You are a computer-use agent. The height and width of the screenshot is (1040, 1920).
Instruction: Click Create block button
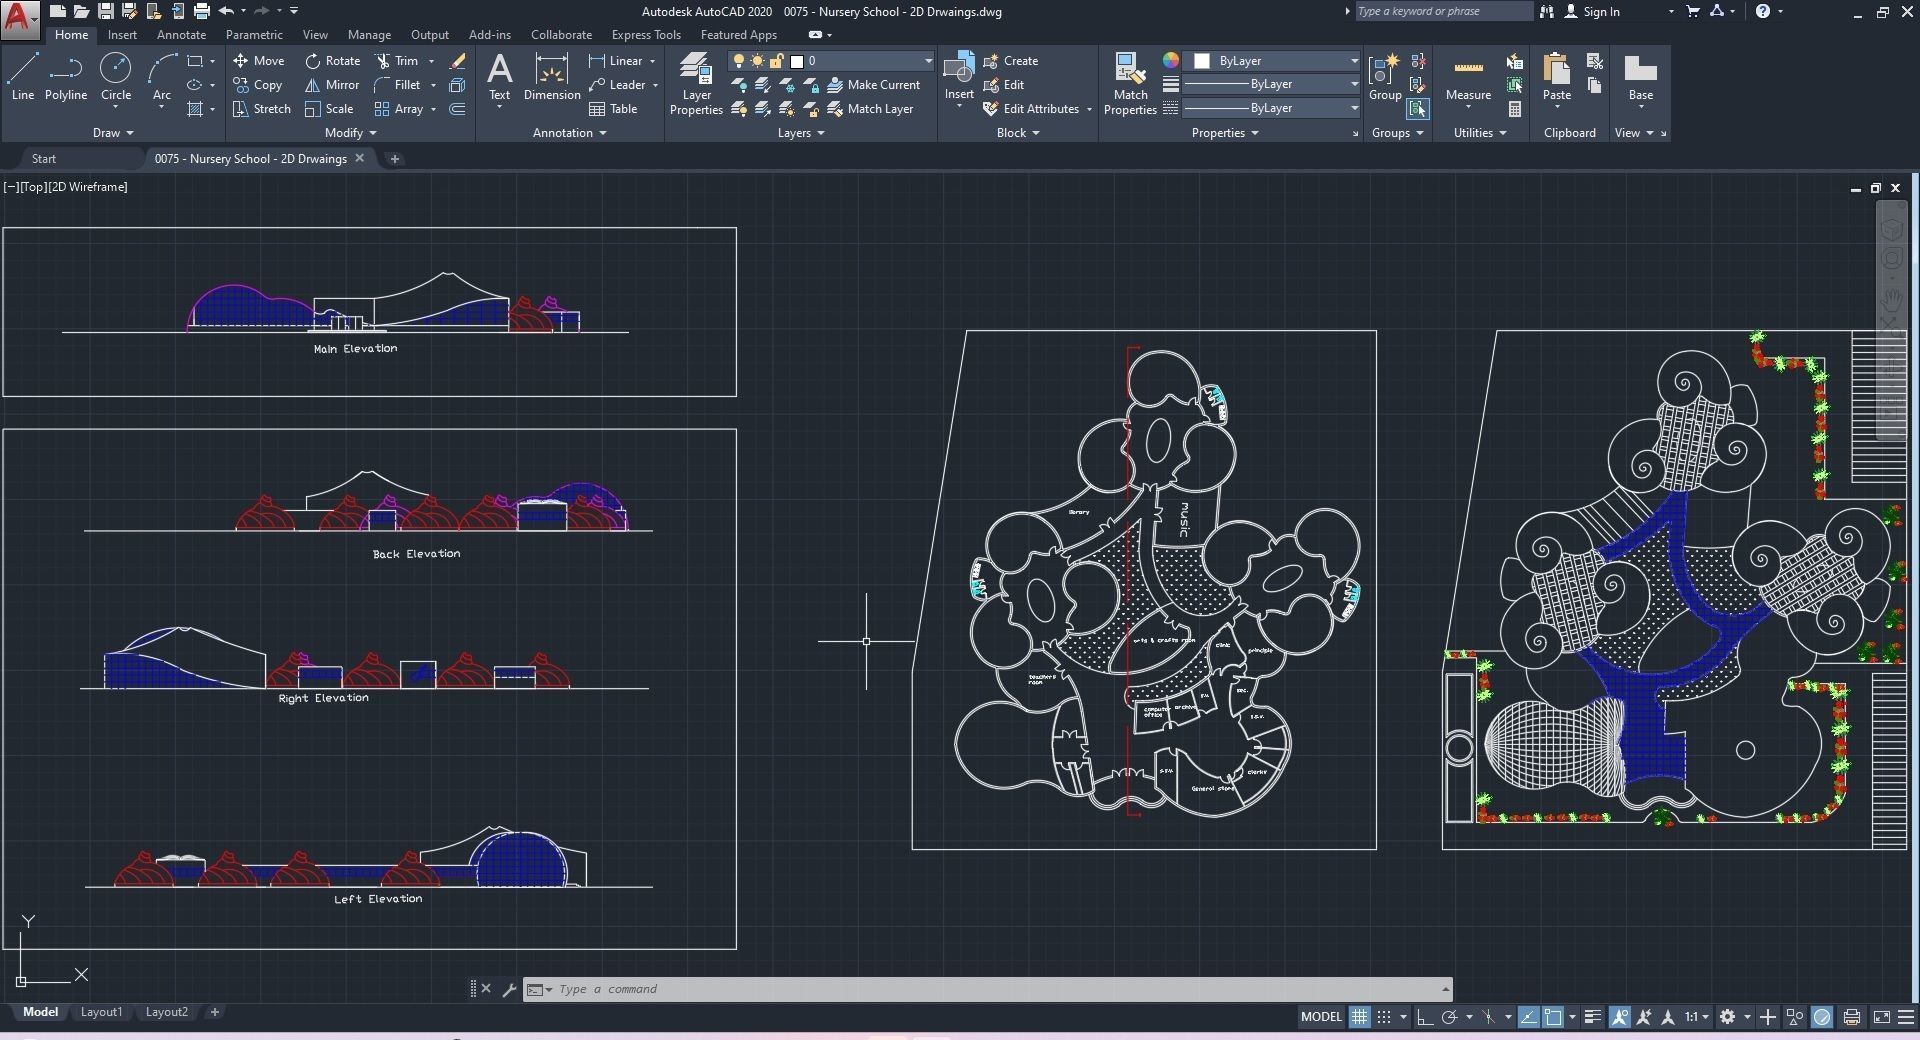click(x=1011, y=61)
